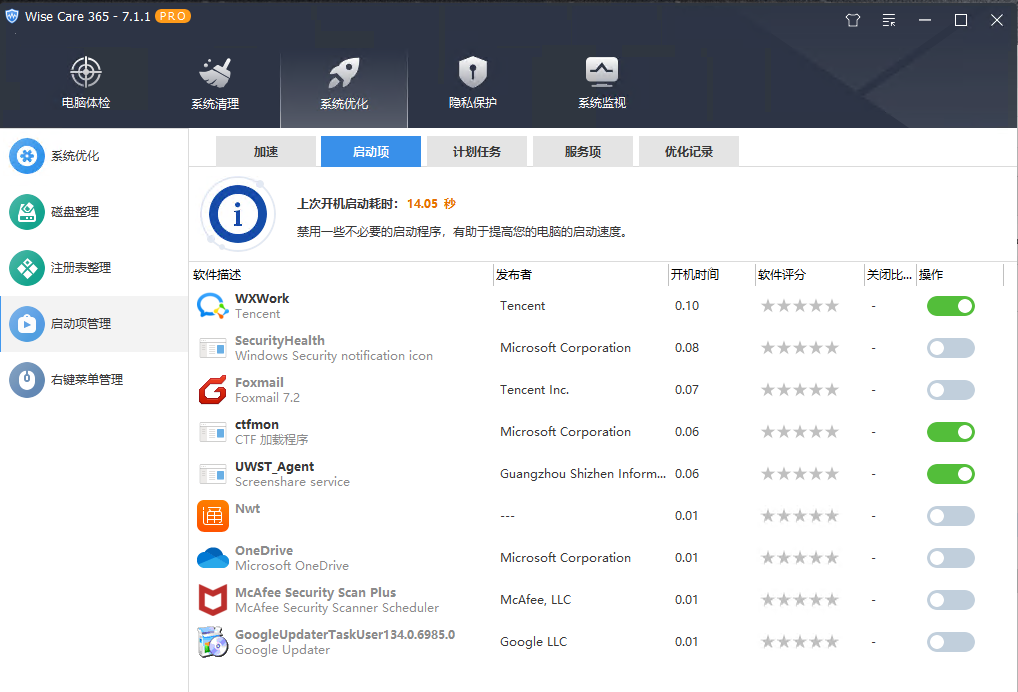
Task: Enable McAfee Security Scan Plus toggle
Action: (950, 599)
